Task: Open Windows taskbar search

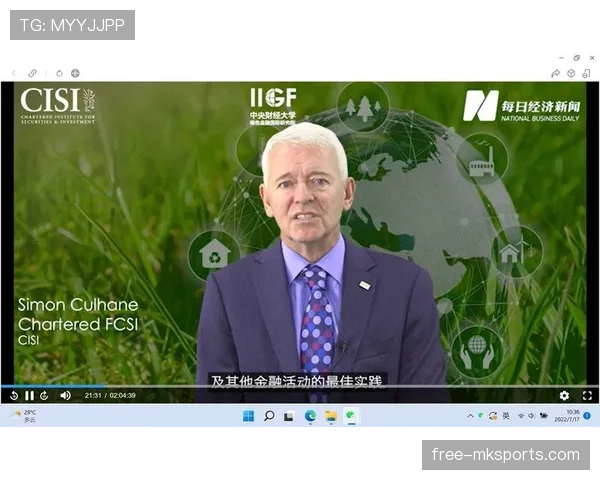Action: pos(269,416)
